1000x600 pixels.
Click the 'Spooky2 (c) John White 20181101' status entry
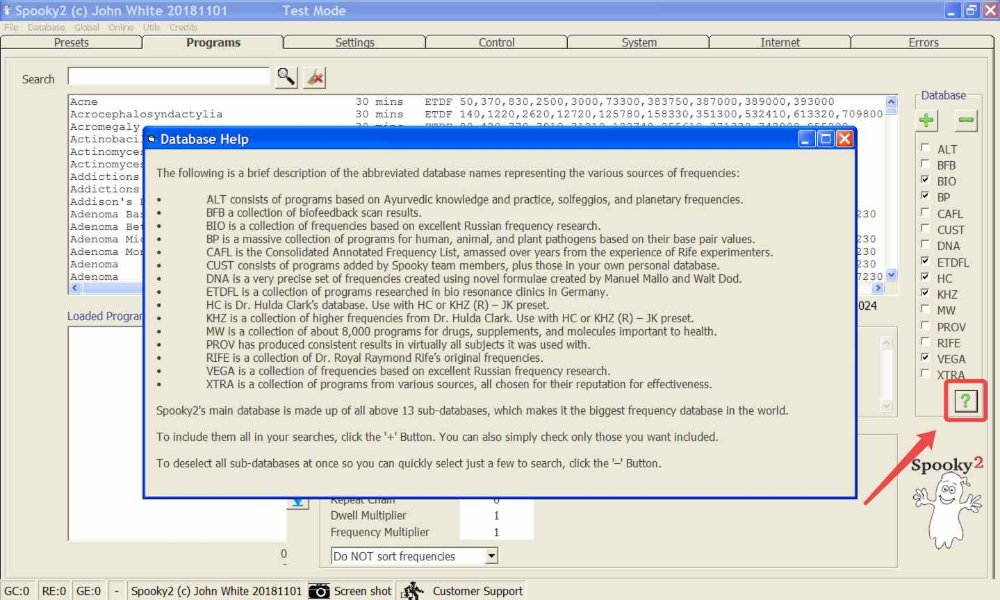(216, 591)
